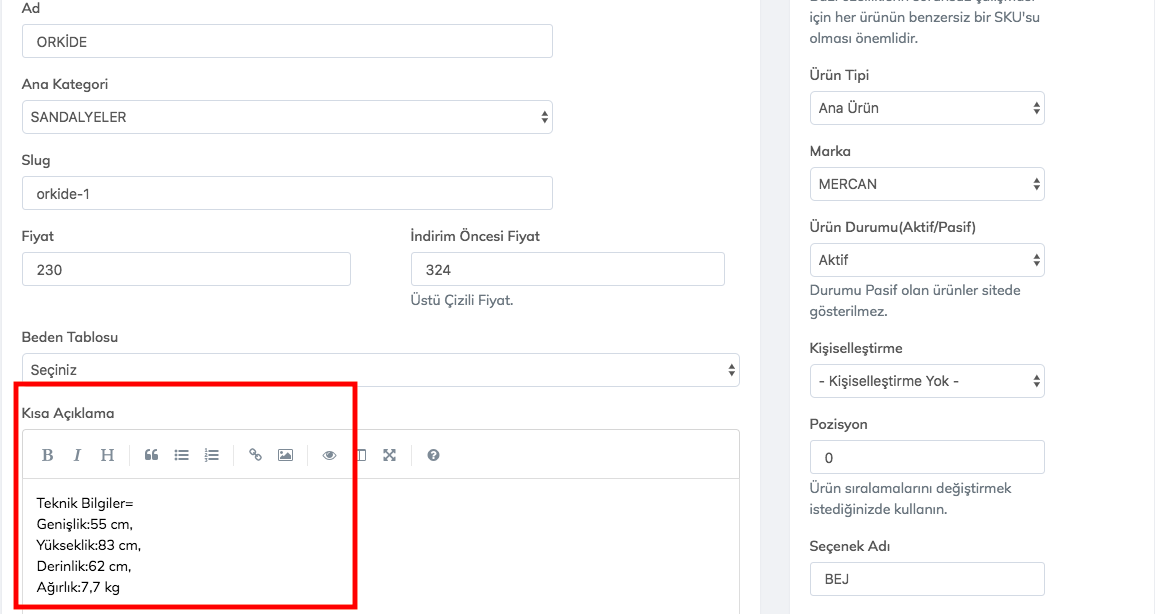Open the Kişiselleştirme dropdown
Viewport: 1155px width, 614px height.
tap(926, 381)
